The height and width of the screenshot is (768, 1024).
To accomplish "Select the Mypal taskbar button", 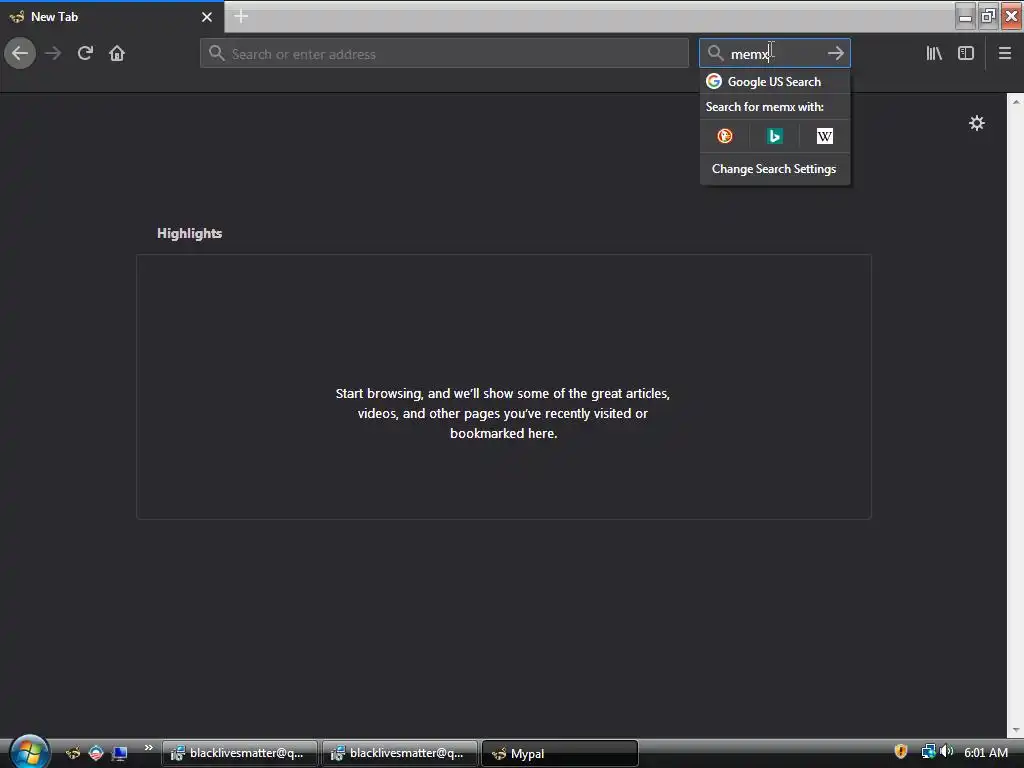I will click(x=560, y=754).
